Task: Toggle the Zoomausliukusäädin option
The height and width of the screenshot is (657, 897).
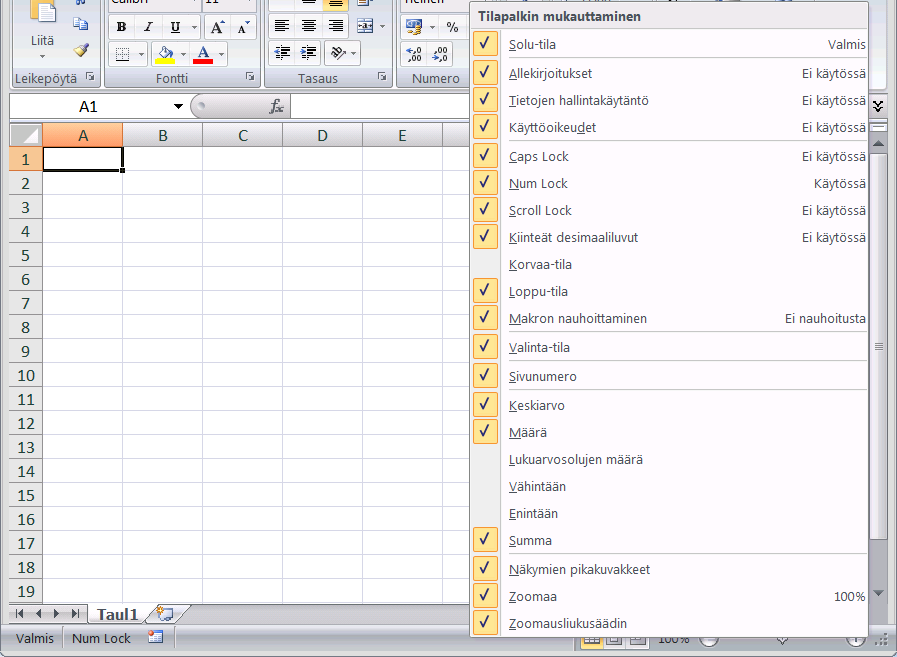Action: tap(669, 623)
